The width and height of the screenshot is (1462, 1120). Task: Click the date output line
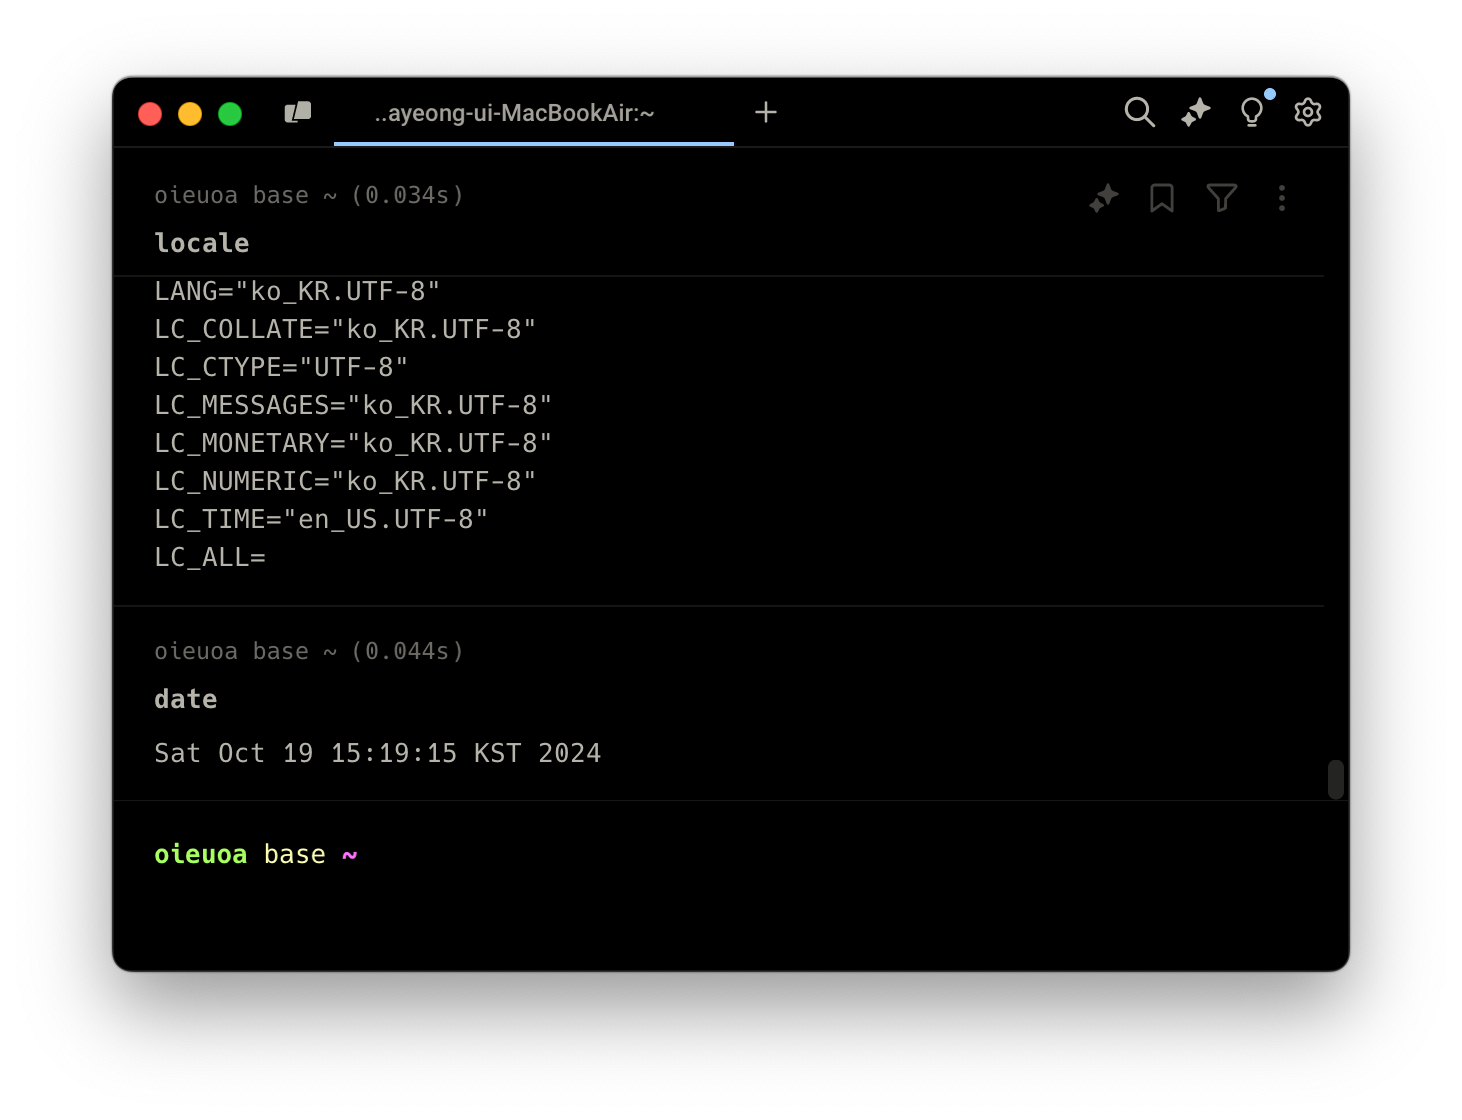[377, 753]
